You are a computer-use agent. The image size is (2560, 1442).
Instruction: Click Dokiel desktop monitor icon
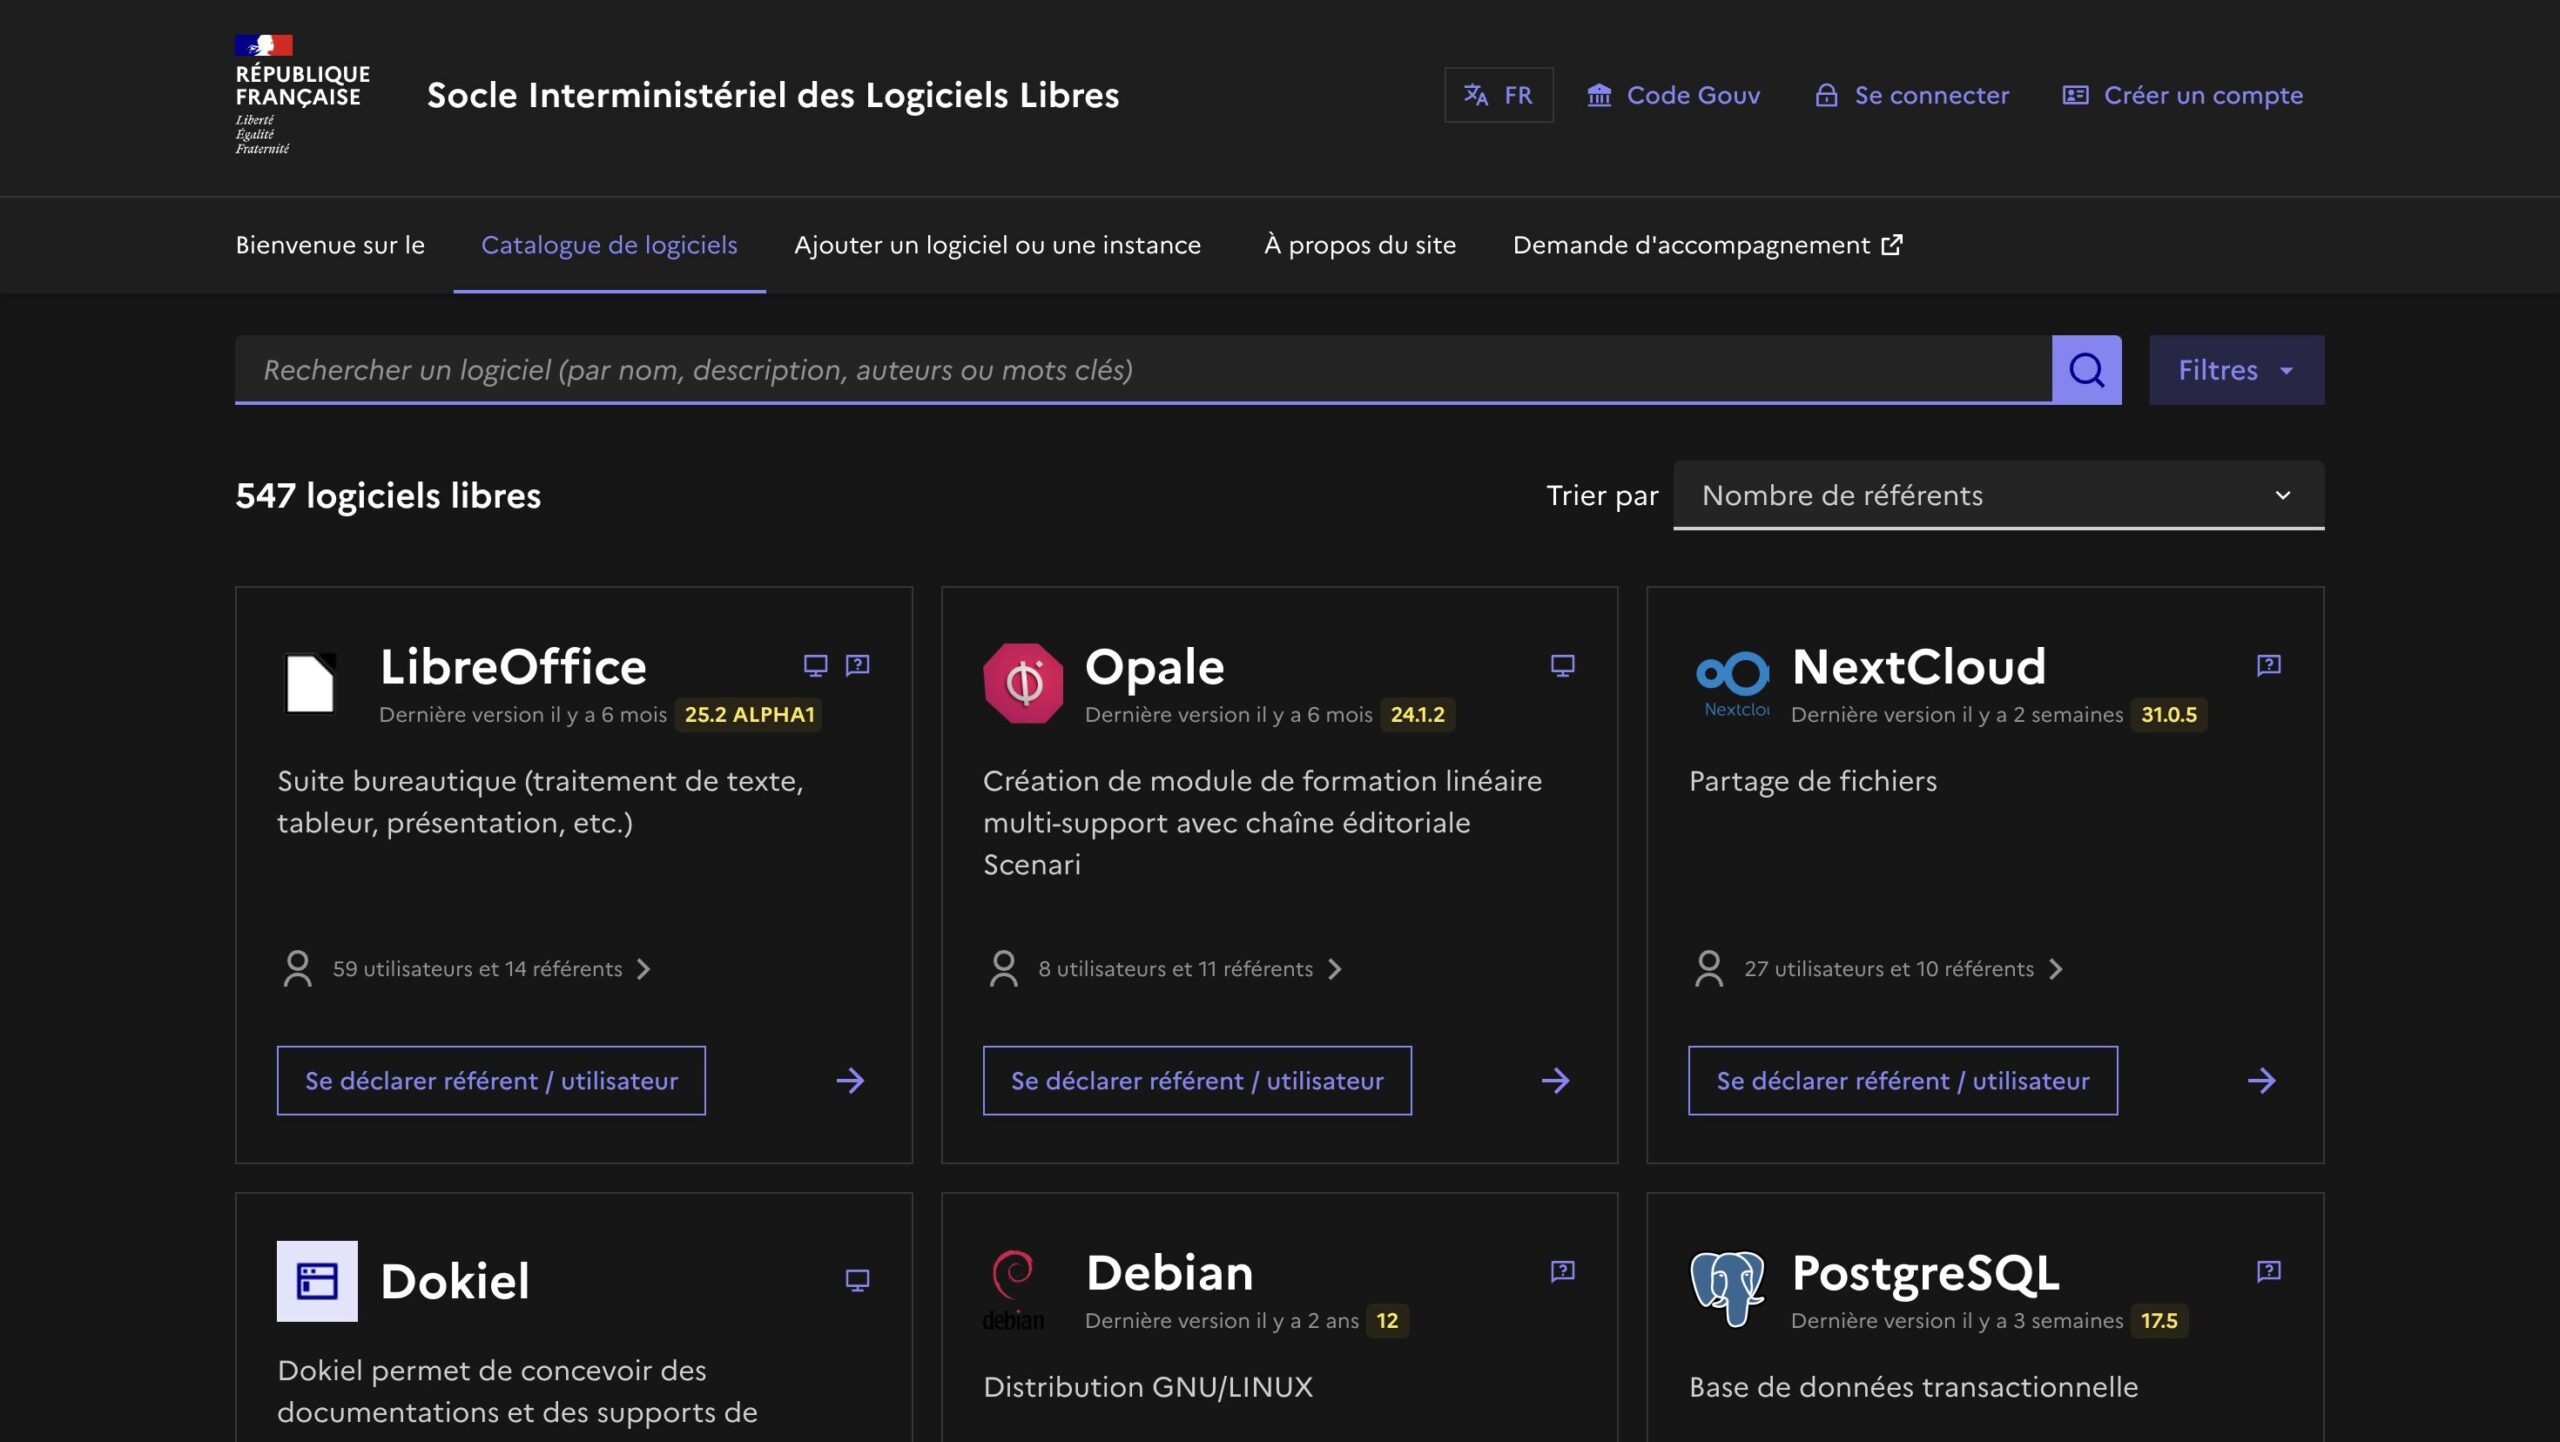click(x=857, y=1280)
